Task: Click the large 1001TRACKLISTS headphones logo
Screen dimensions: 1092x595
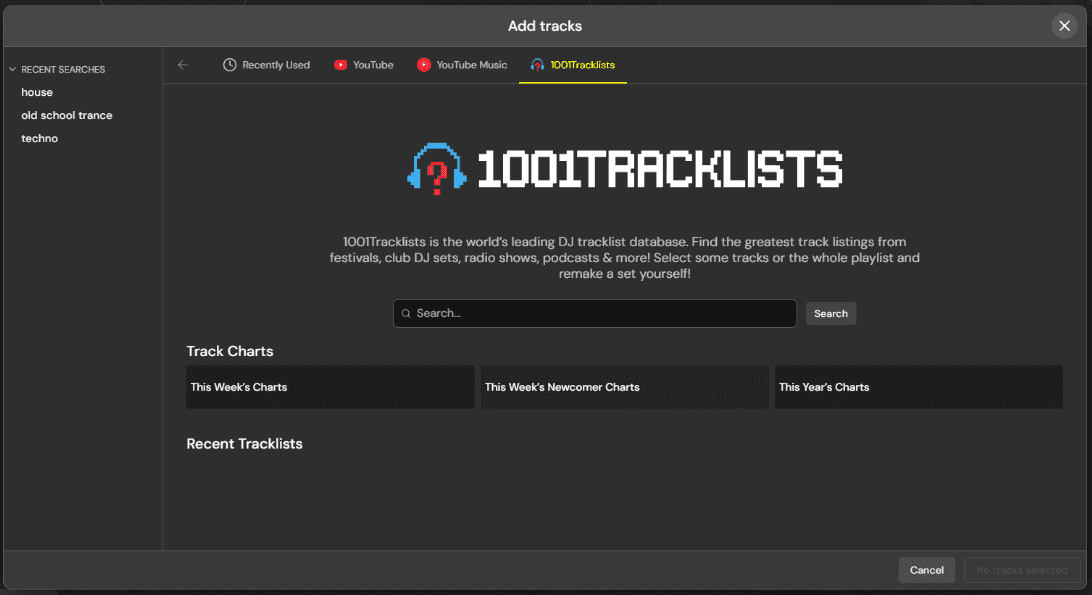Action: (x=438, y=170)
